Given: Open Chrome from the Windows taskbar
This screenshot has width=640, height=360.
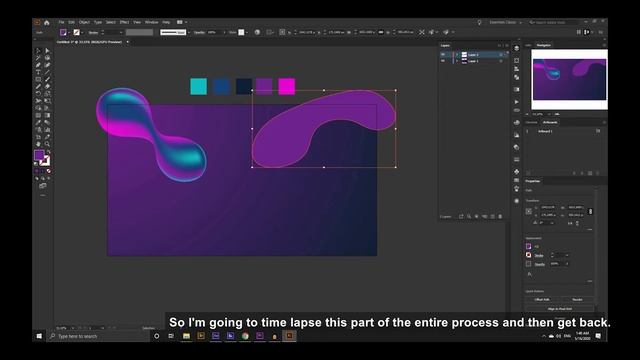Looking at the screenshot, I should click(245, 336).
